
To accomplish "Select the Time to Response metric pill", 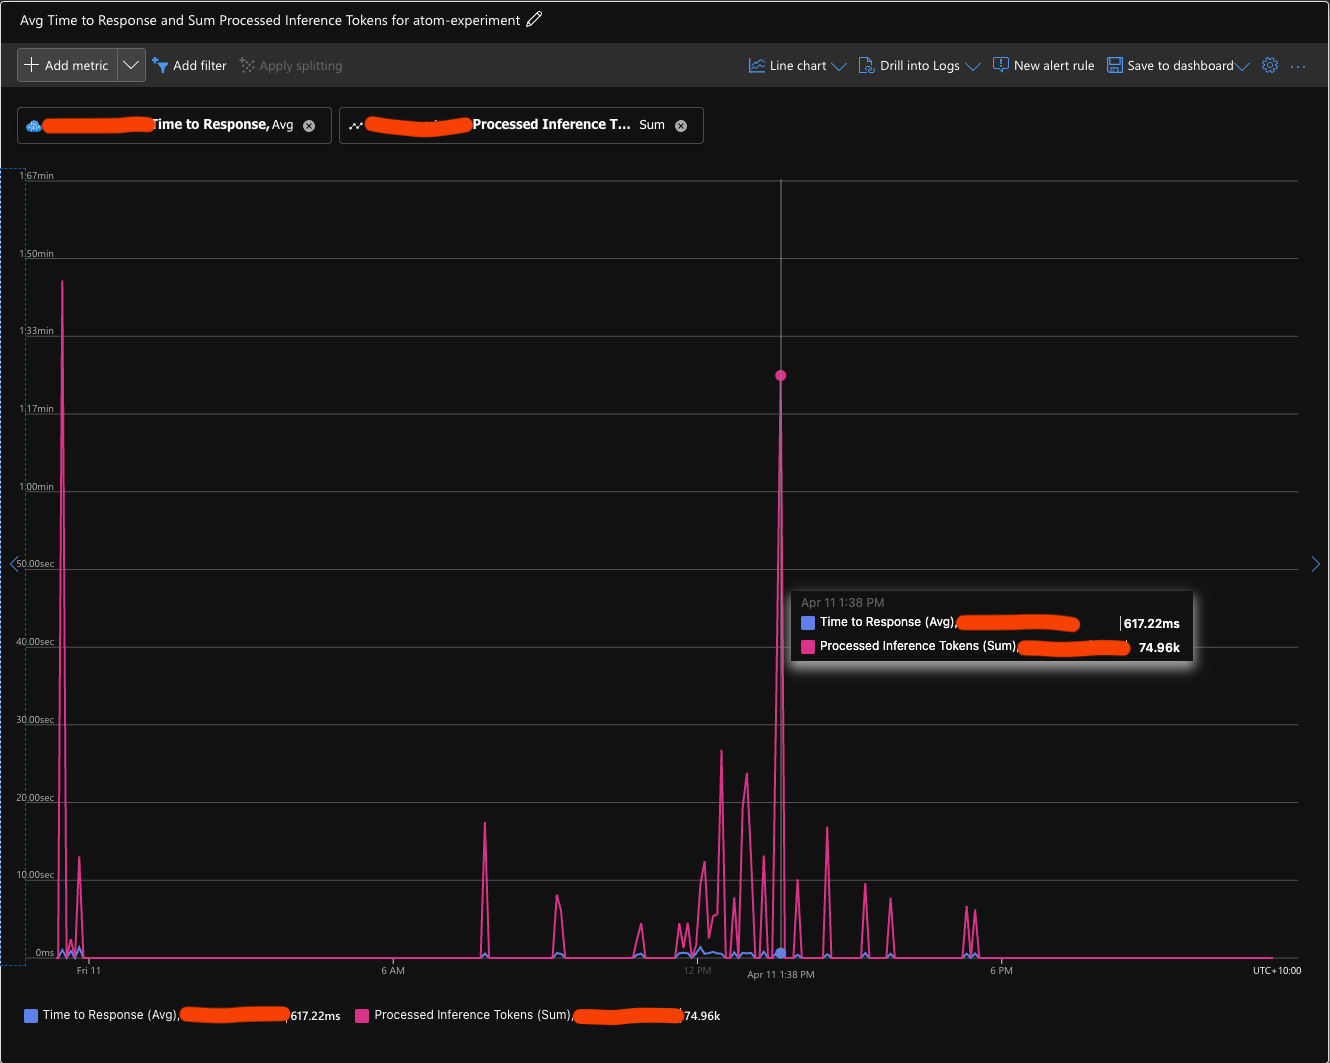I will pyautogui.click(x=173, y=124).
